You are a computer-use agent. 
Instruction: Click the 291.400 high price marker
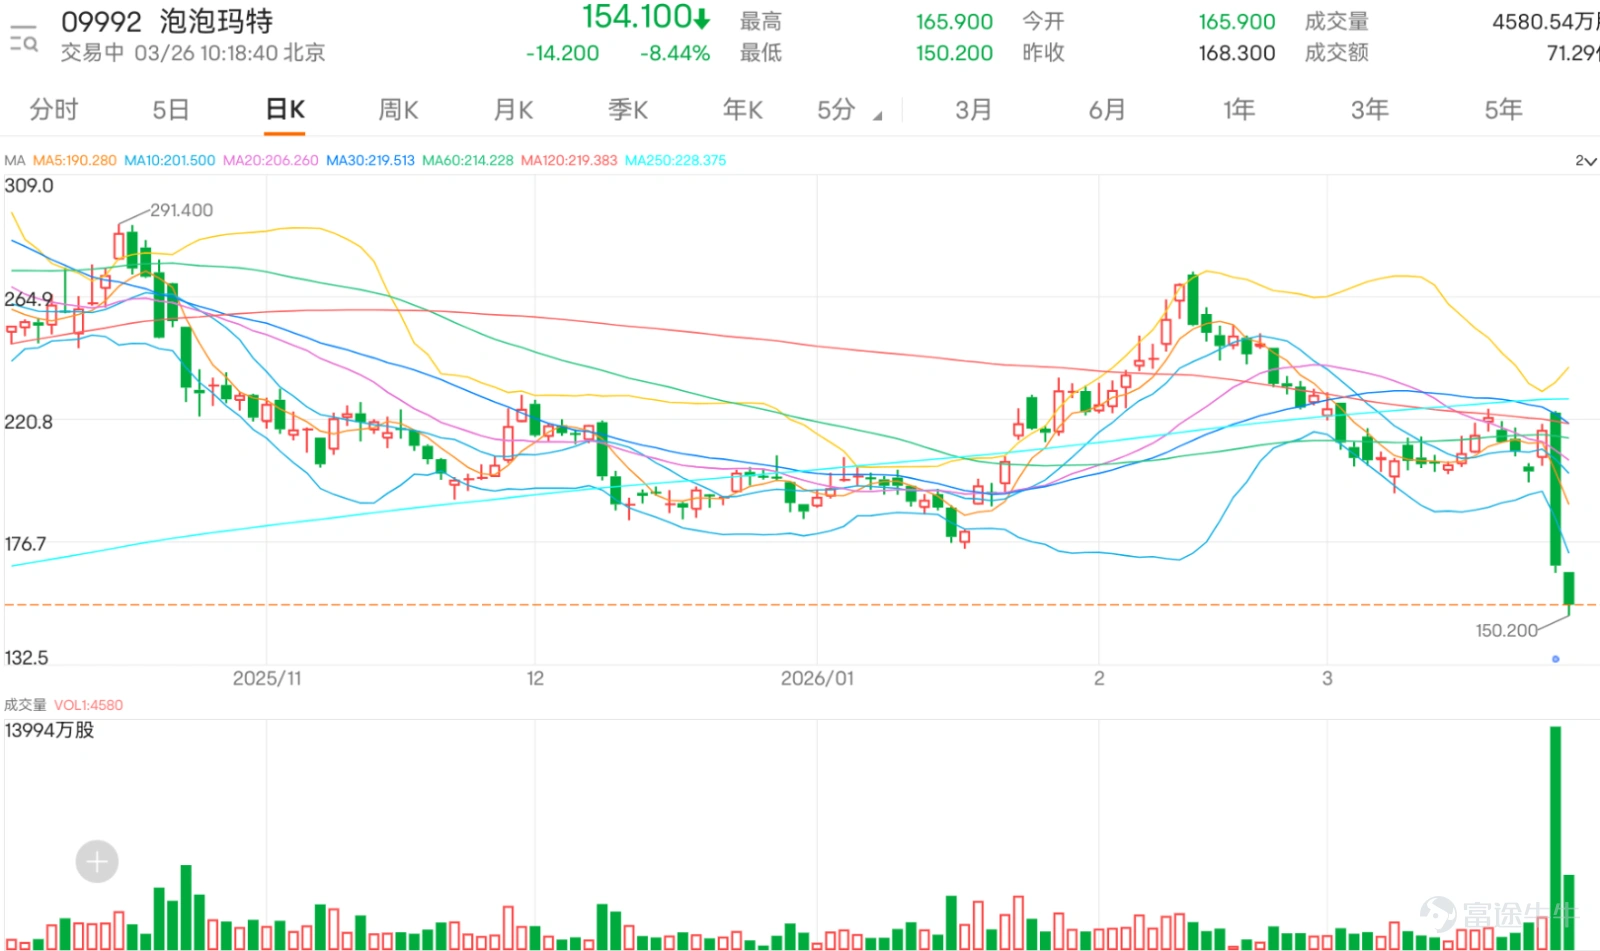click(181, 210)
